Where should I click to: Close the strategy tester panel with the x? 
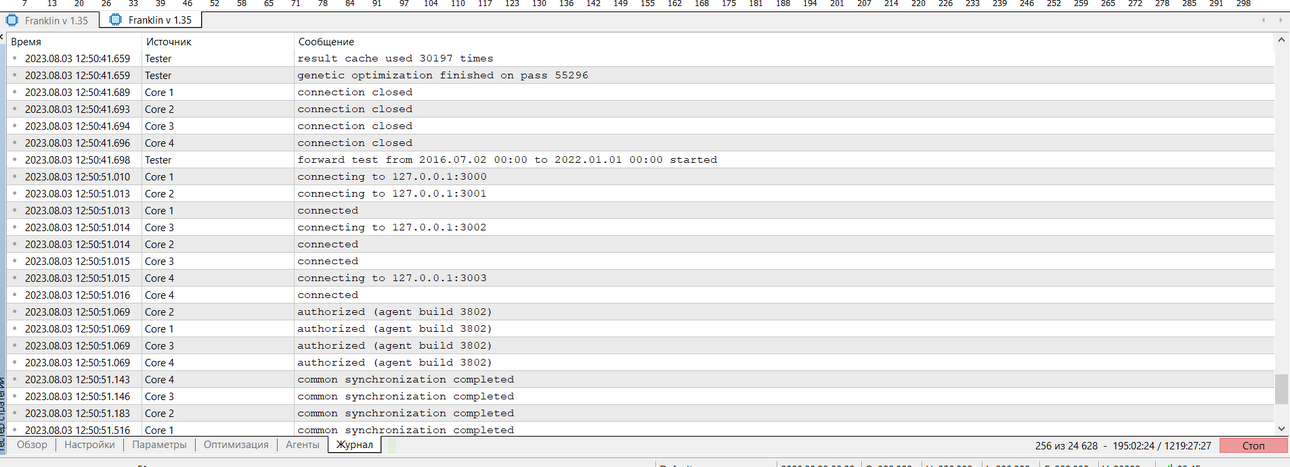pyautogui.click(x=3, y=38)
